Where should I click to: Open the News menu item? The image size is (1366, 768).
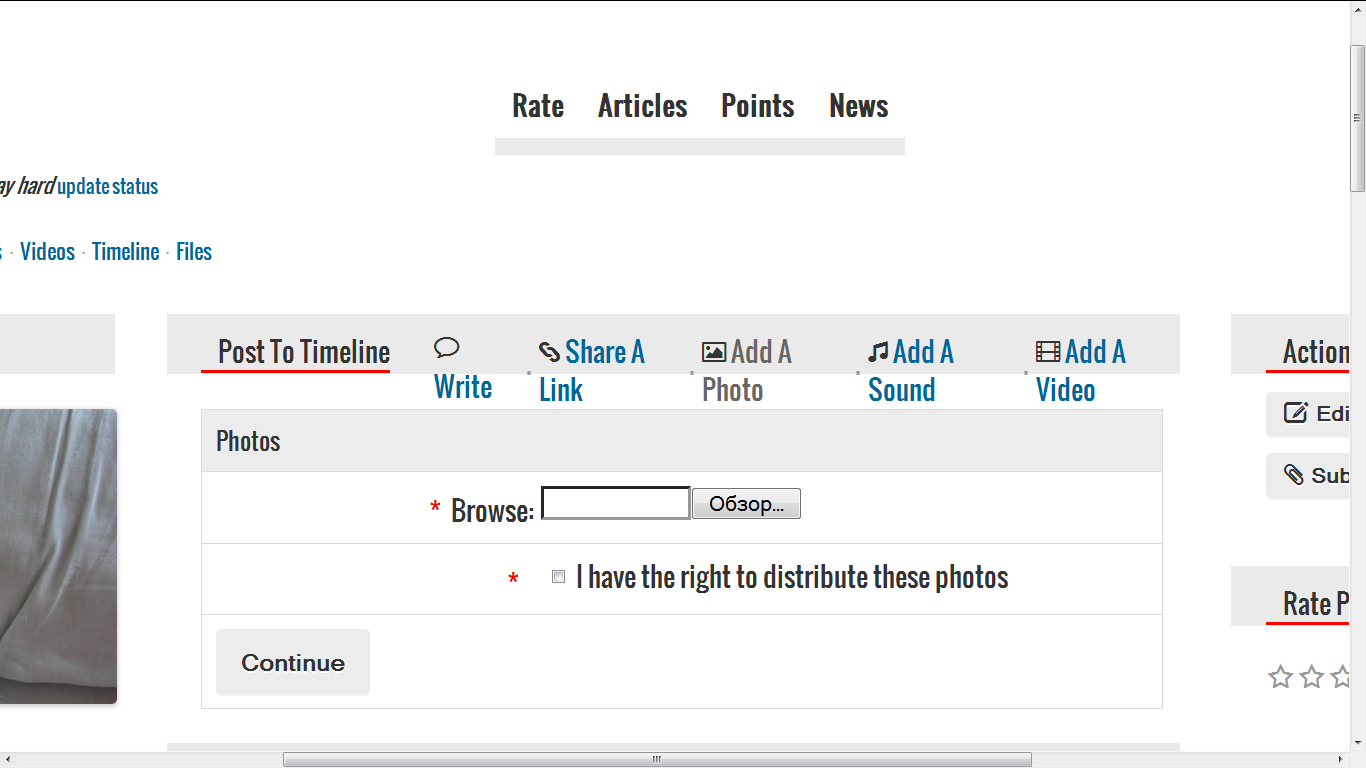[x=859, y=106]
